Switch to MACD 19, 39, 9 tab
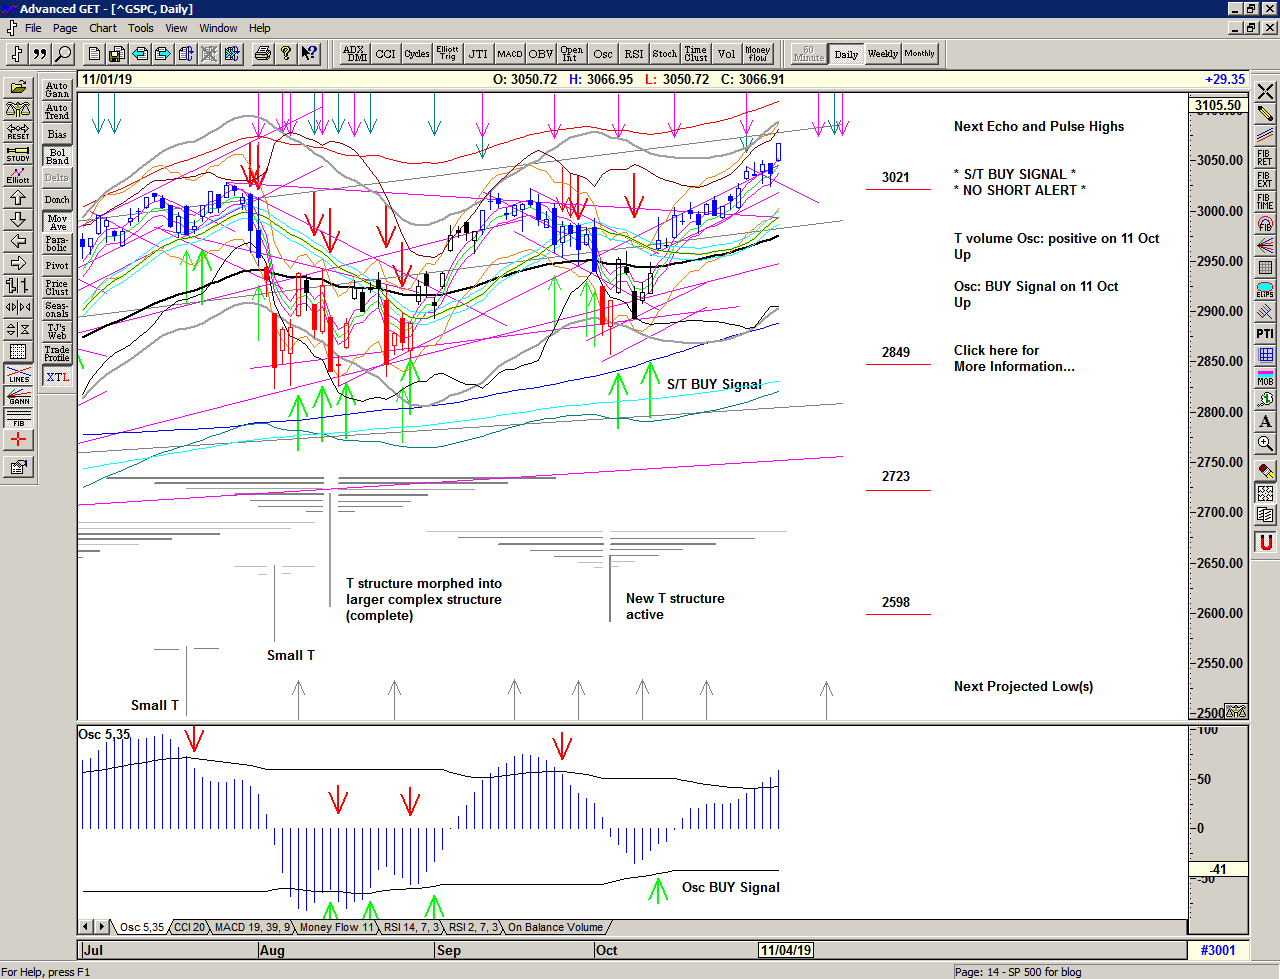The width and height of the screenshot is (1280, 979). (252, 927)
